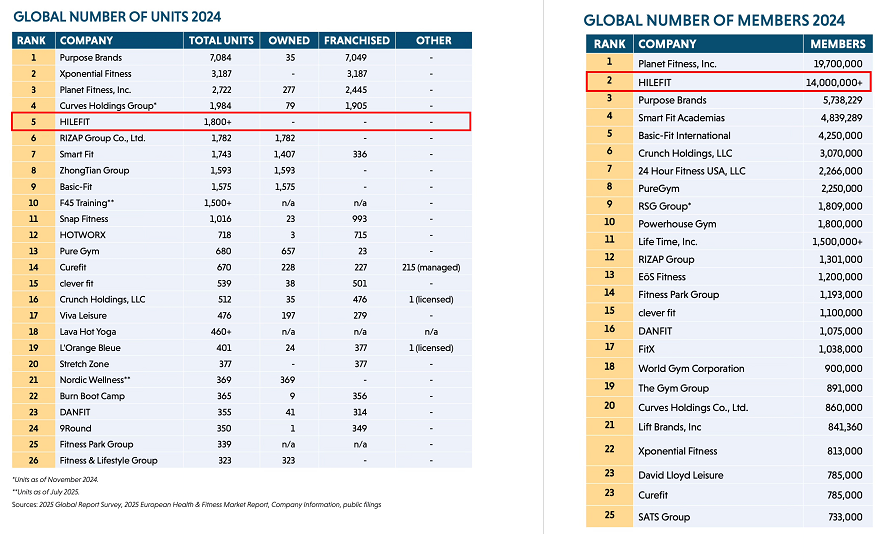Select 'Smart Fit' company cell
Image resolution: width=882 pixels, height=534 pixels.
pos(76,154)
